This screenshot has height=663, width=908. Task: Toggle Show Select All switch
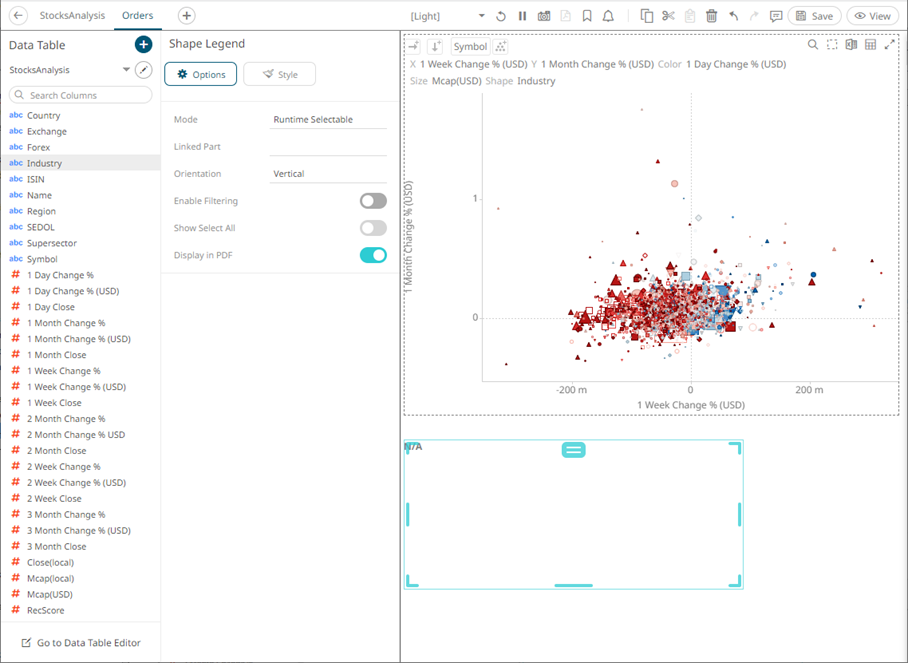[373, 228]
